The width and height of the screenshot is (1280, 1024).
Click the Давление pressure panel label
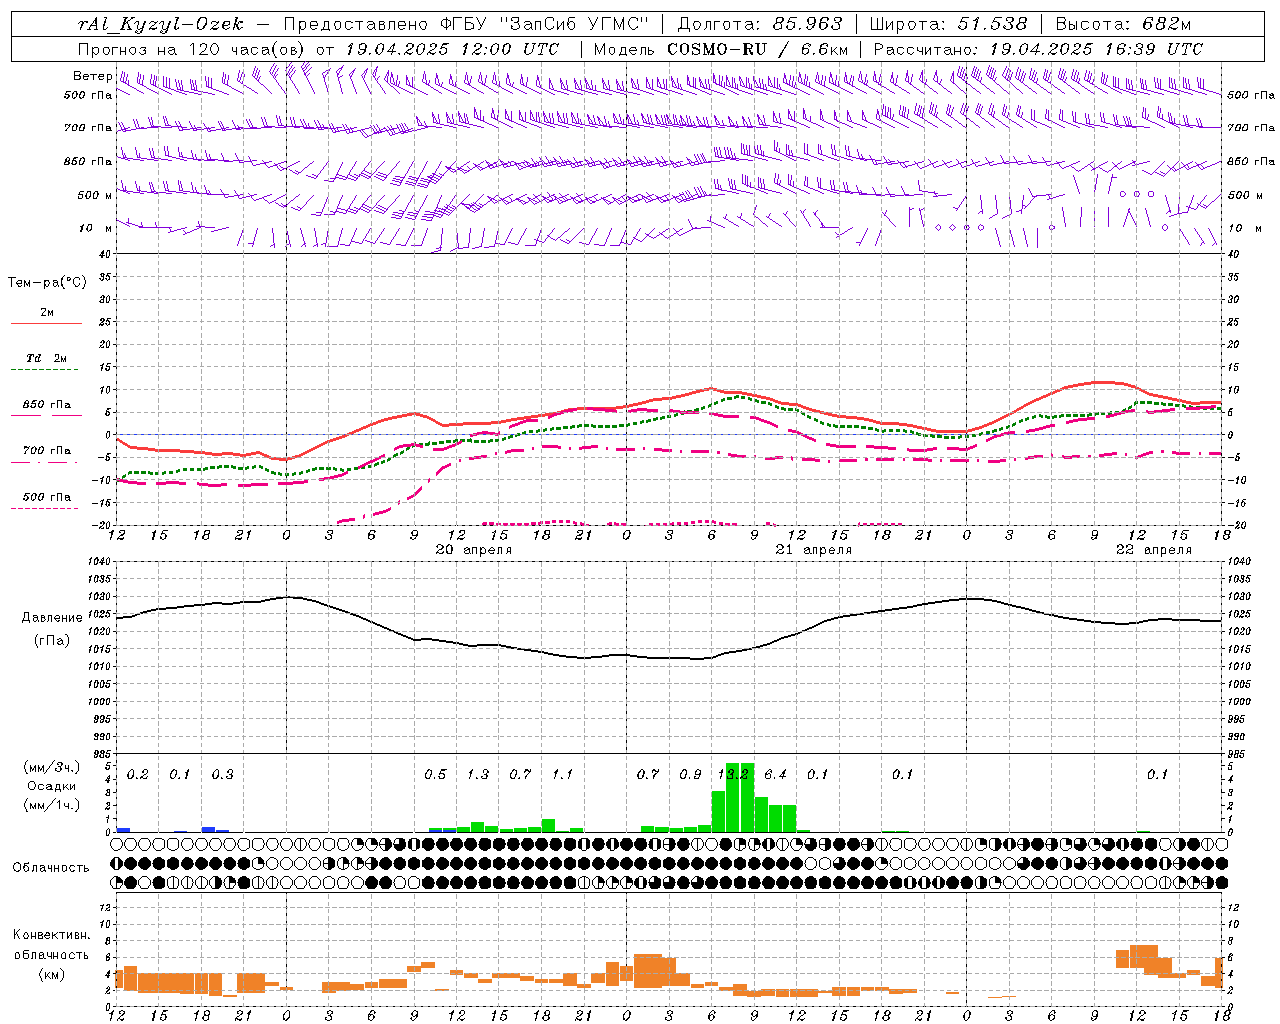(x=51, y=617)
